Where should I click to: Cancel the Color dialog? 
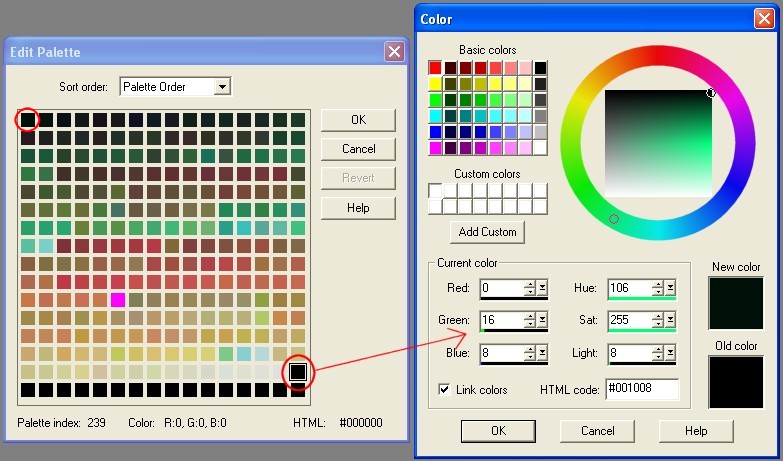(597, 431)
